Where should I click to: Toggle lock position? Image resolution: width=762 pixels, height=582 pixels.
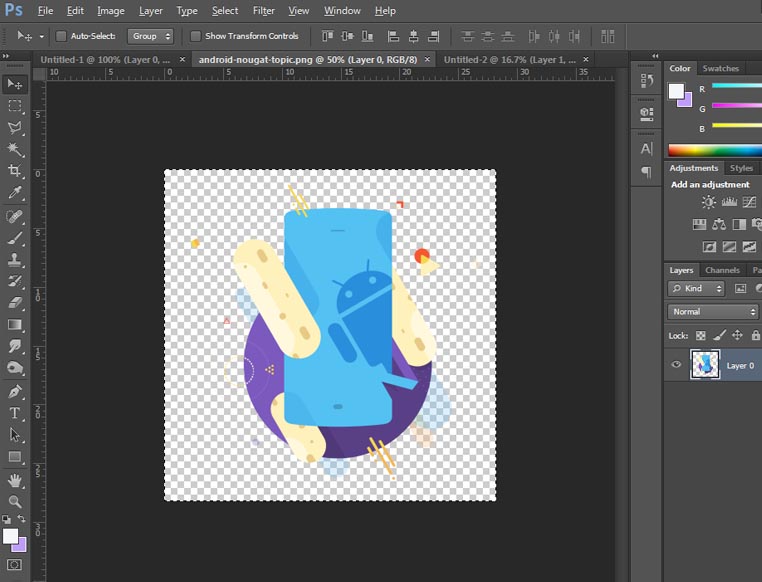coord(737,335)
